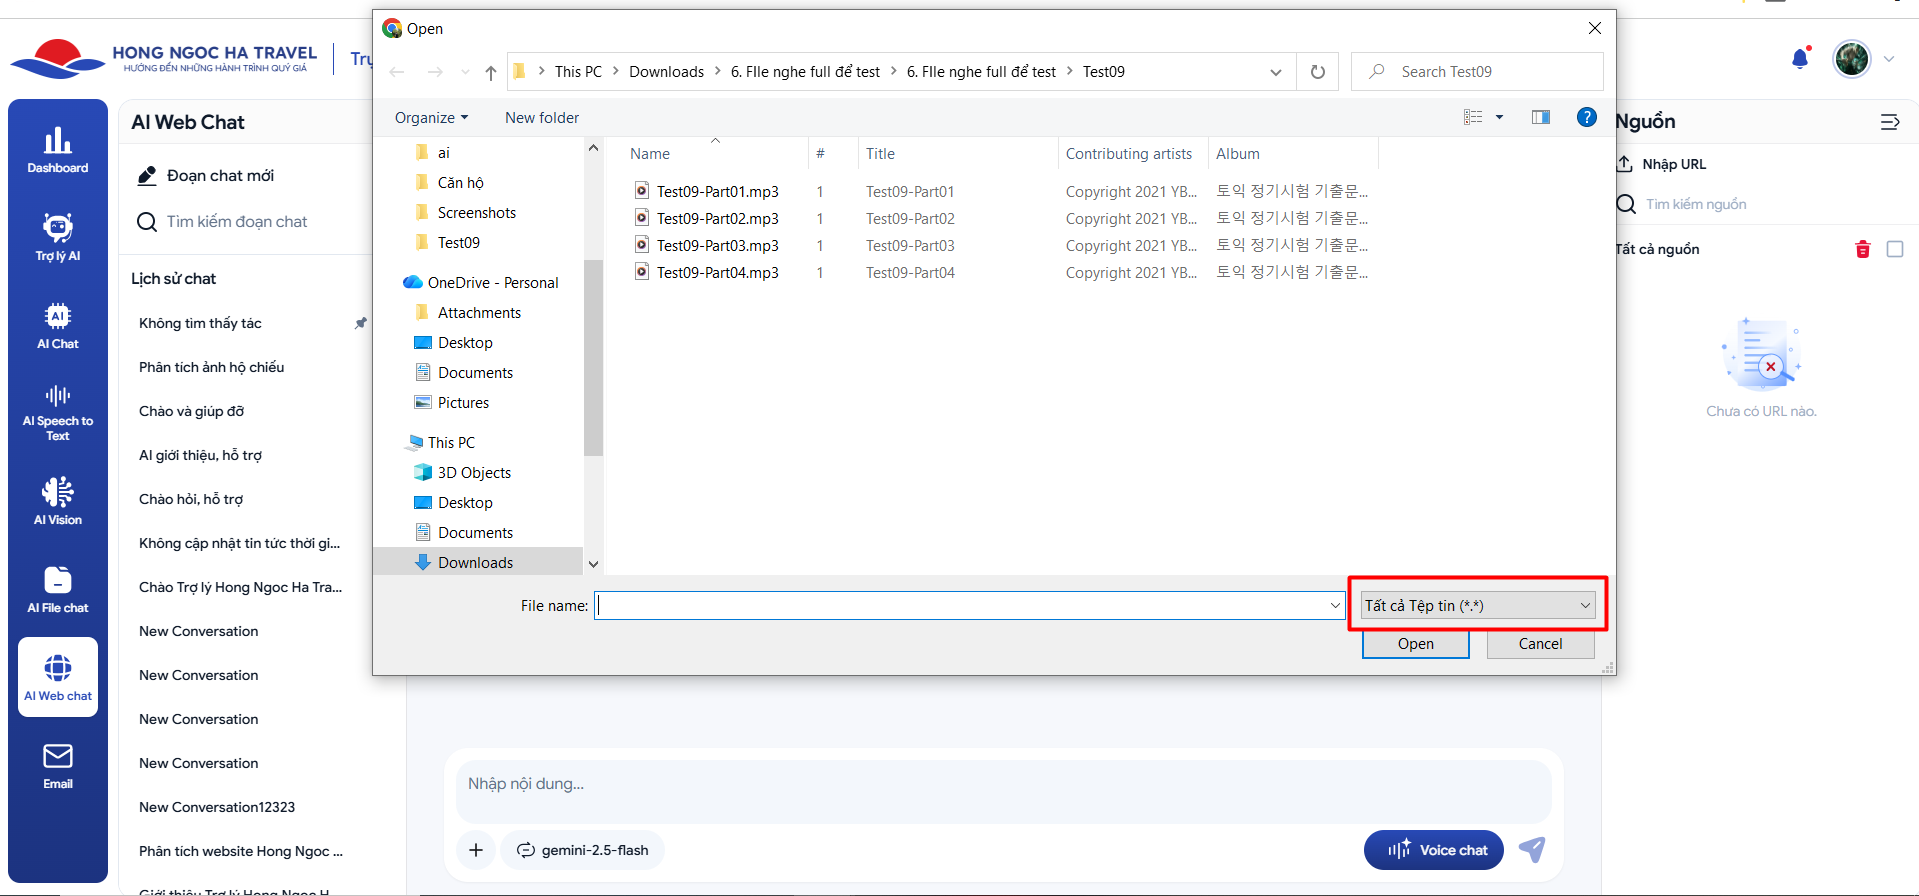Tick the Tất cả nguồn checkbox
The image size is (1919, 896).
click(1894, 249)
